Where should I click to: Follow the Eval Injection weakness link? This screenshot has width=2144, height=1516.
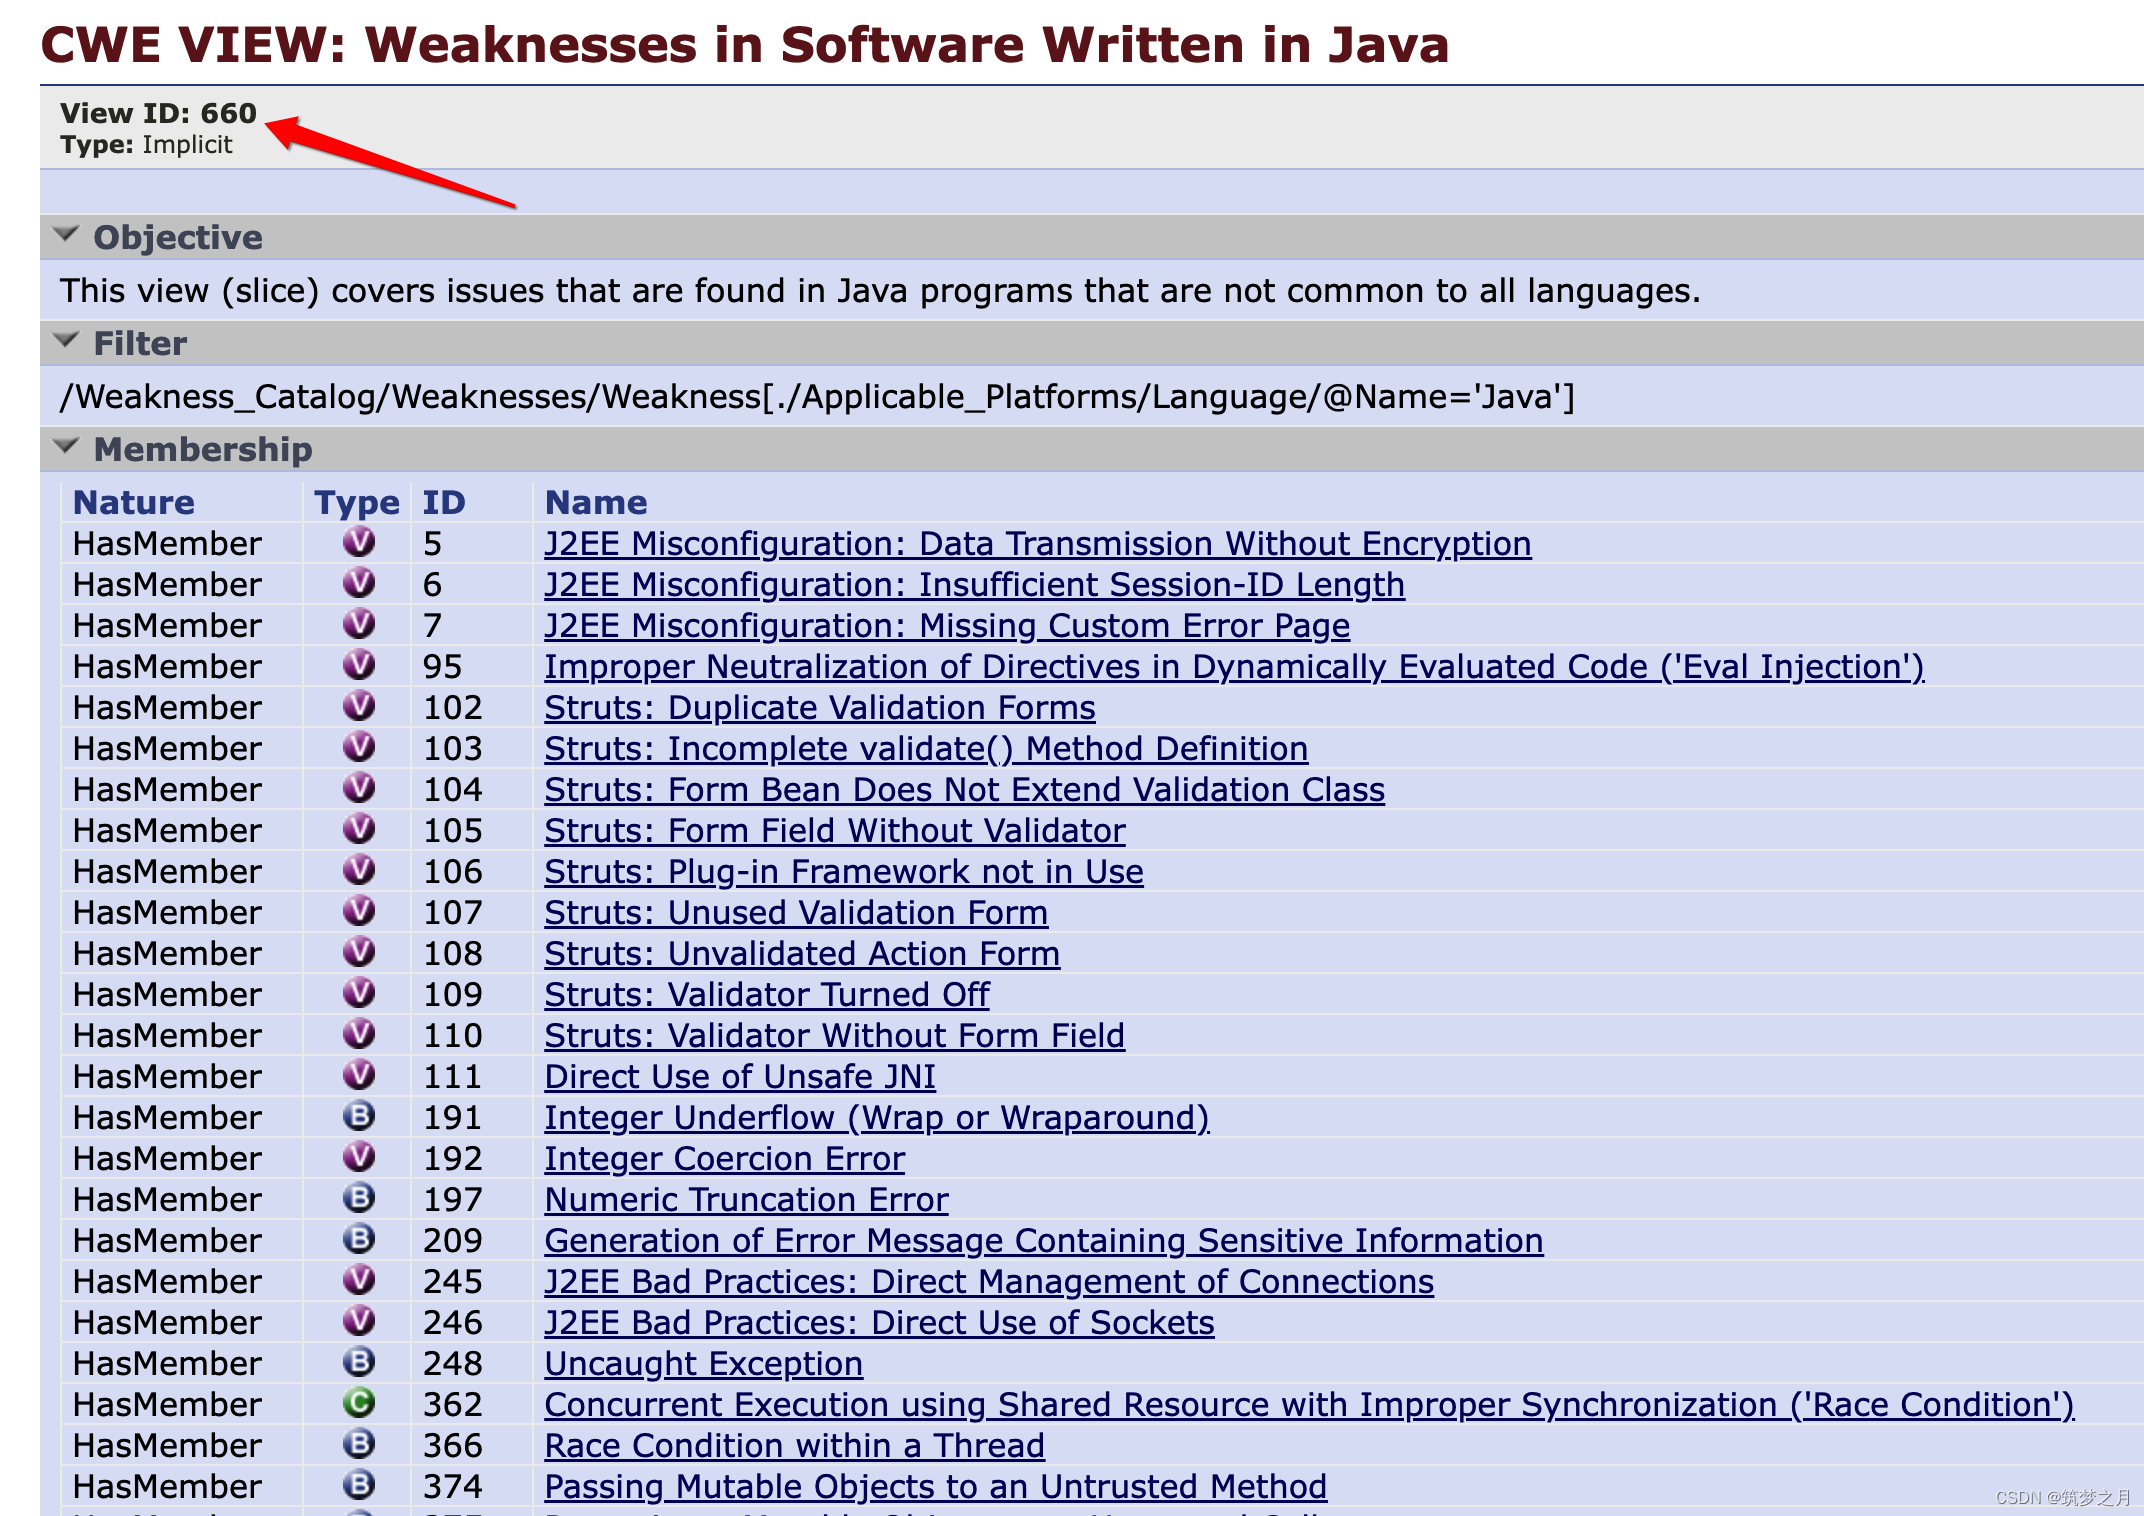point(1233,666)
